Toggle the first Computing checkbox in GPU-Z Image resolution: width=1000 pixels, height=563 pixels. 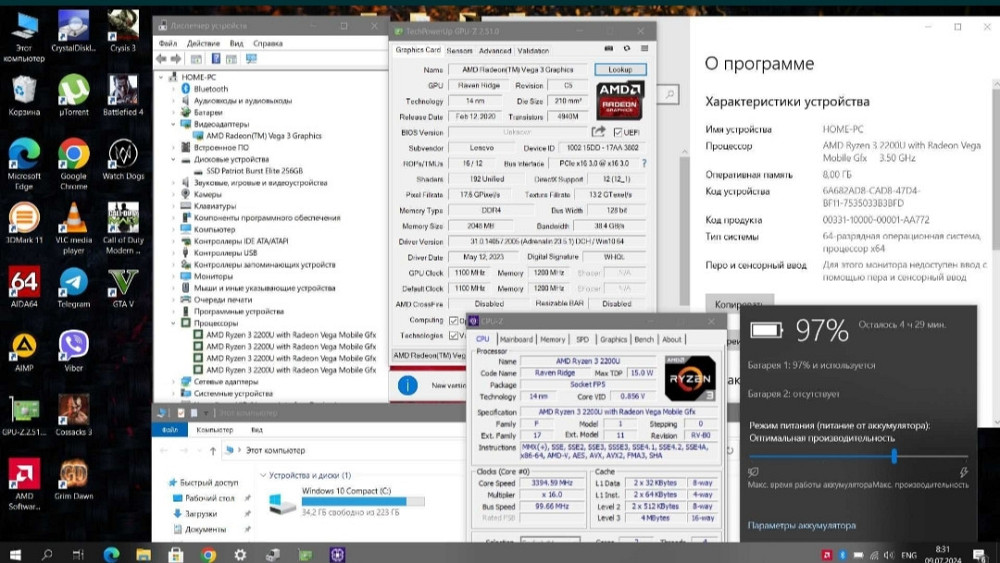pyautogui.click(x=453, y=320)
